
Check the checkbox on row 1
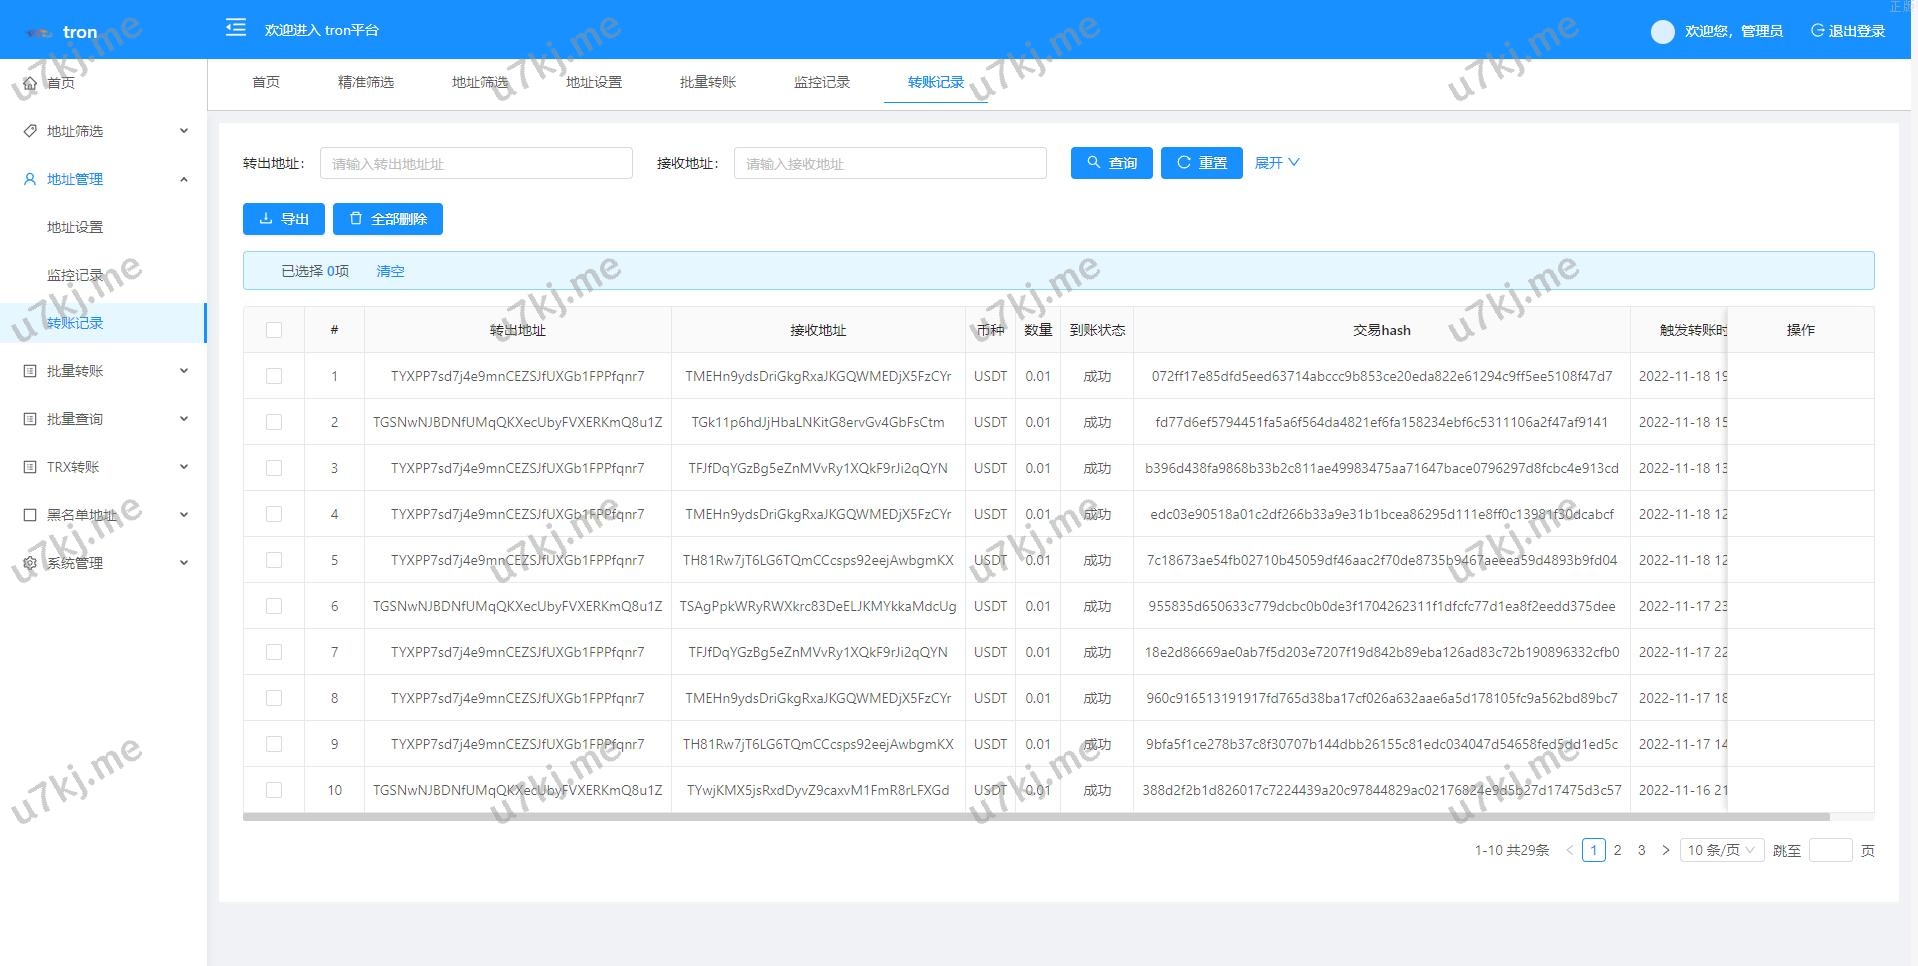click(x=274, y=375)
